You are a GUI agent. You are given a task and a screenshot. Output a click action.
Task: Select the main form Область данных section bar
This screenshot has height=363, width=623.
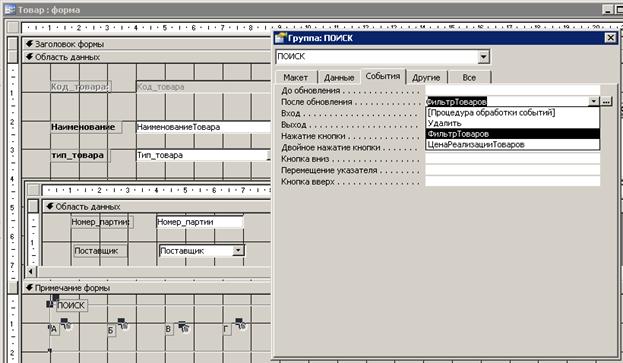(x=146, y=57)
